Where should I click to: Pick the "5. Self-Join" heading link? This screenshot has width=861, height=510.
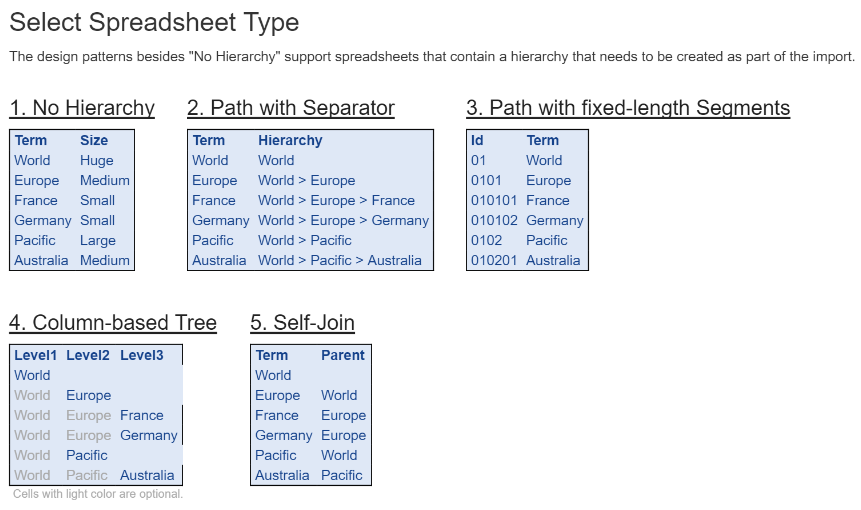[x=302, y=323]
